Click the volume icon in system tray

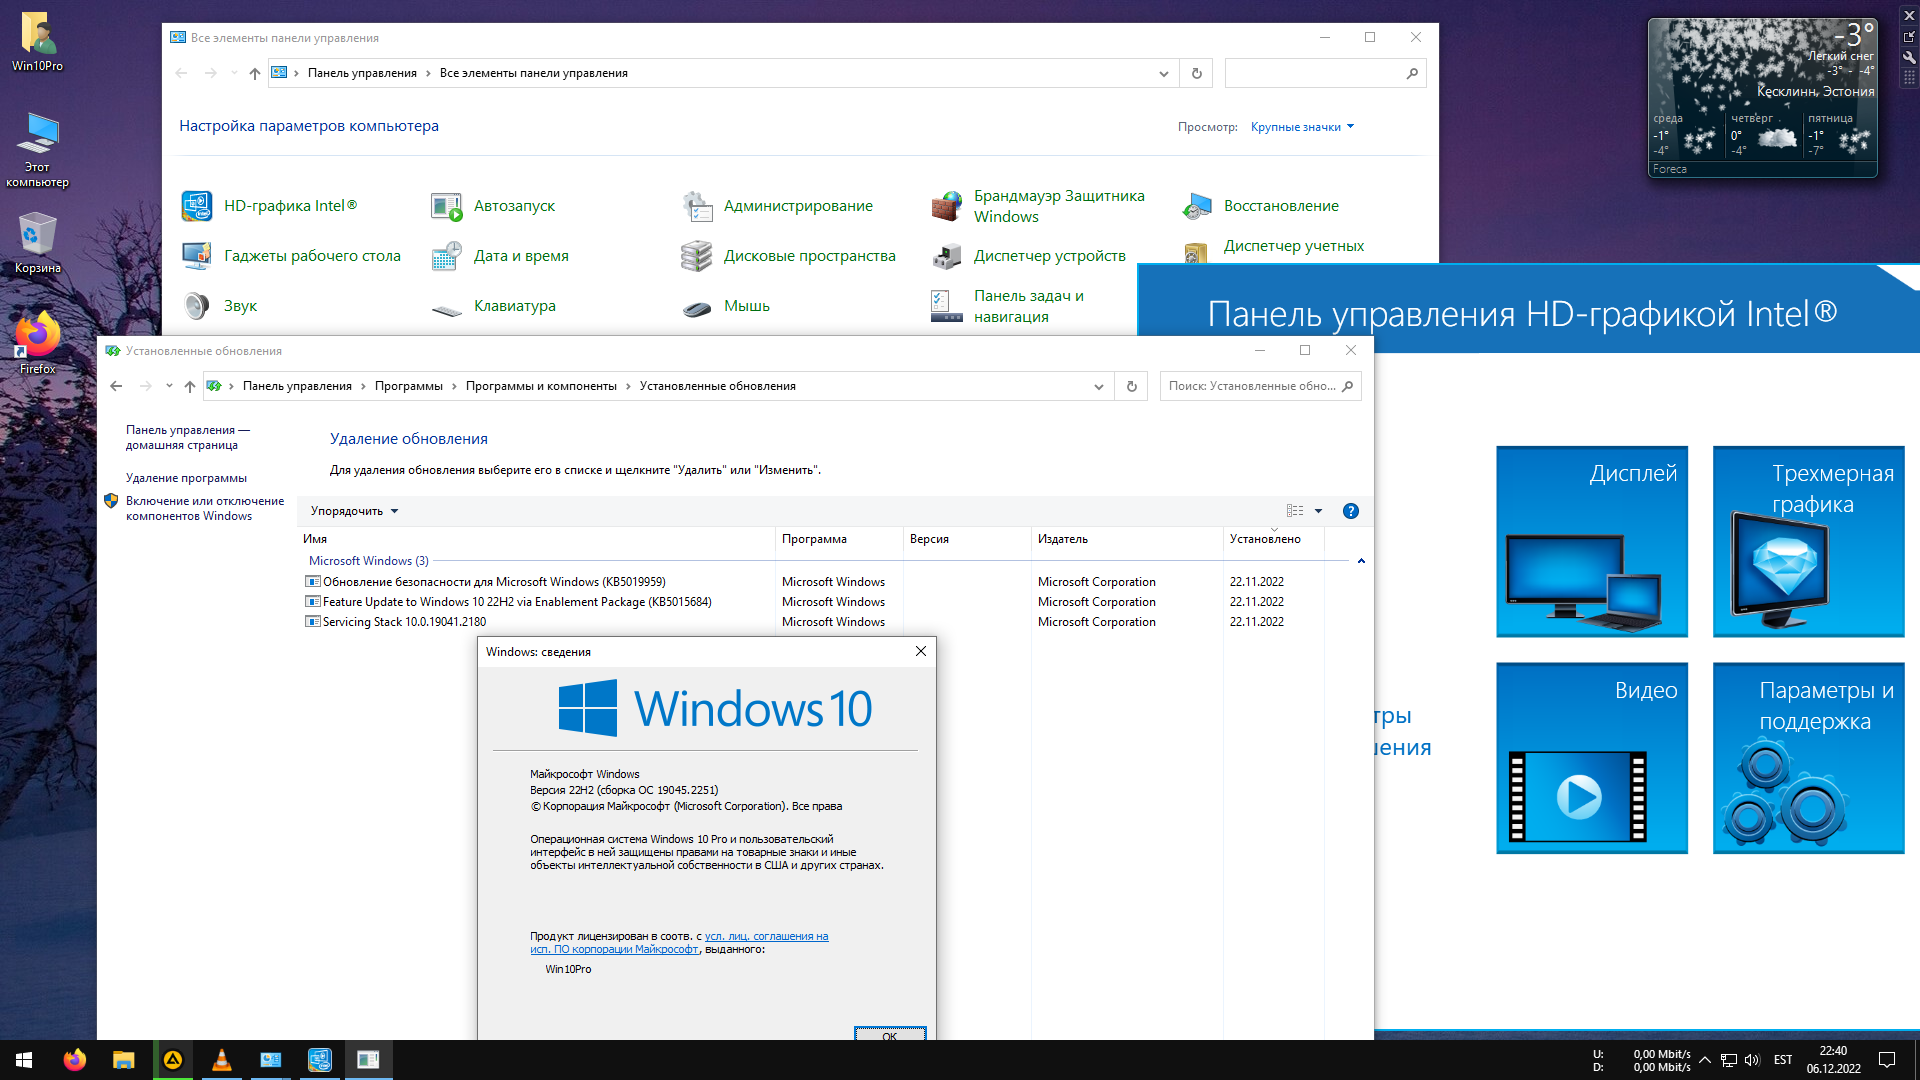1752,1060
